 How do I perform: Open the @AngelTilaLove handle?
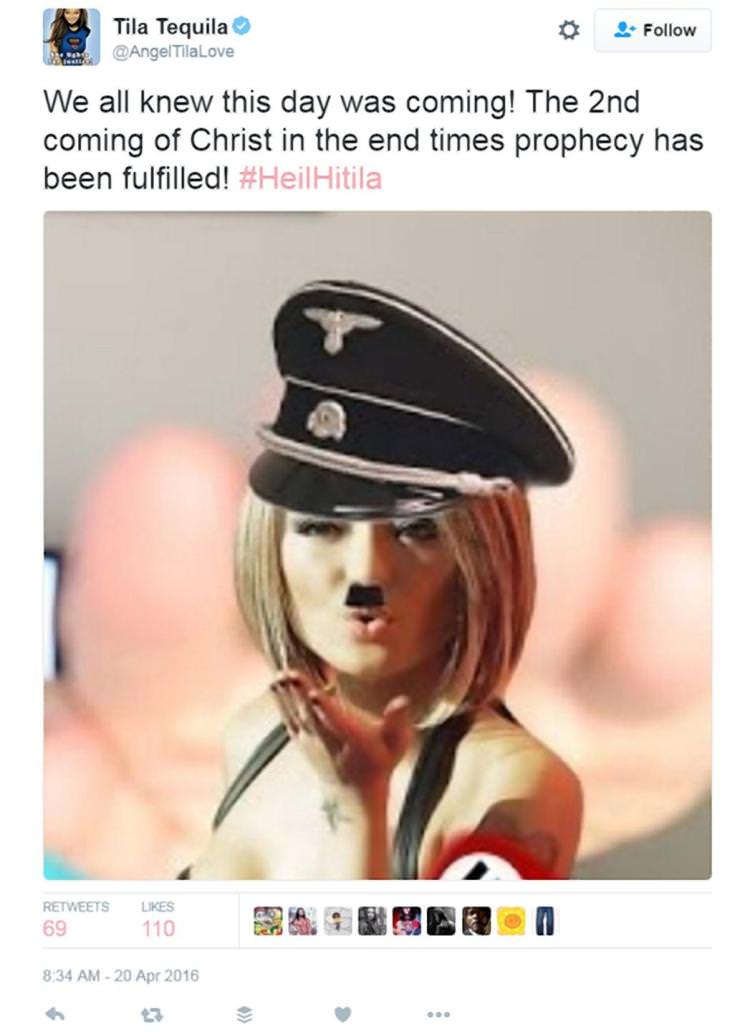[173, 52]
